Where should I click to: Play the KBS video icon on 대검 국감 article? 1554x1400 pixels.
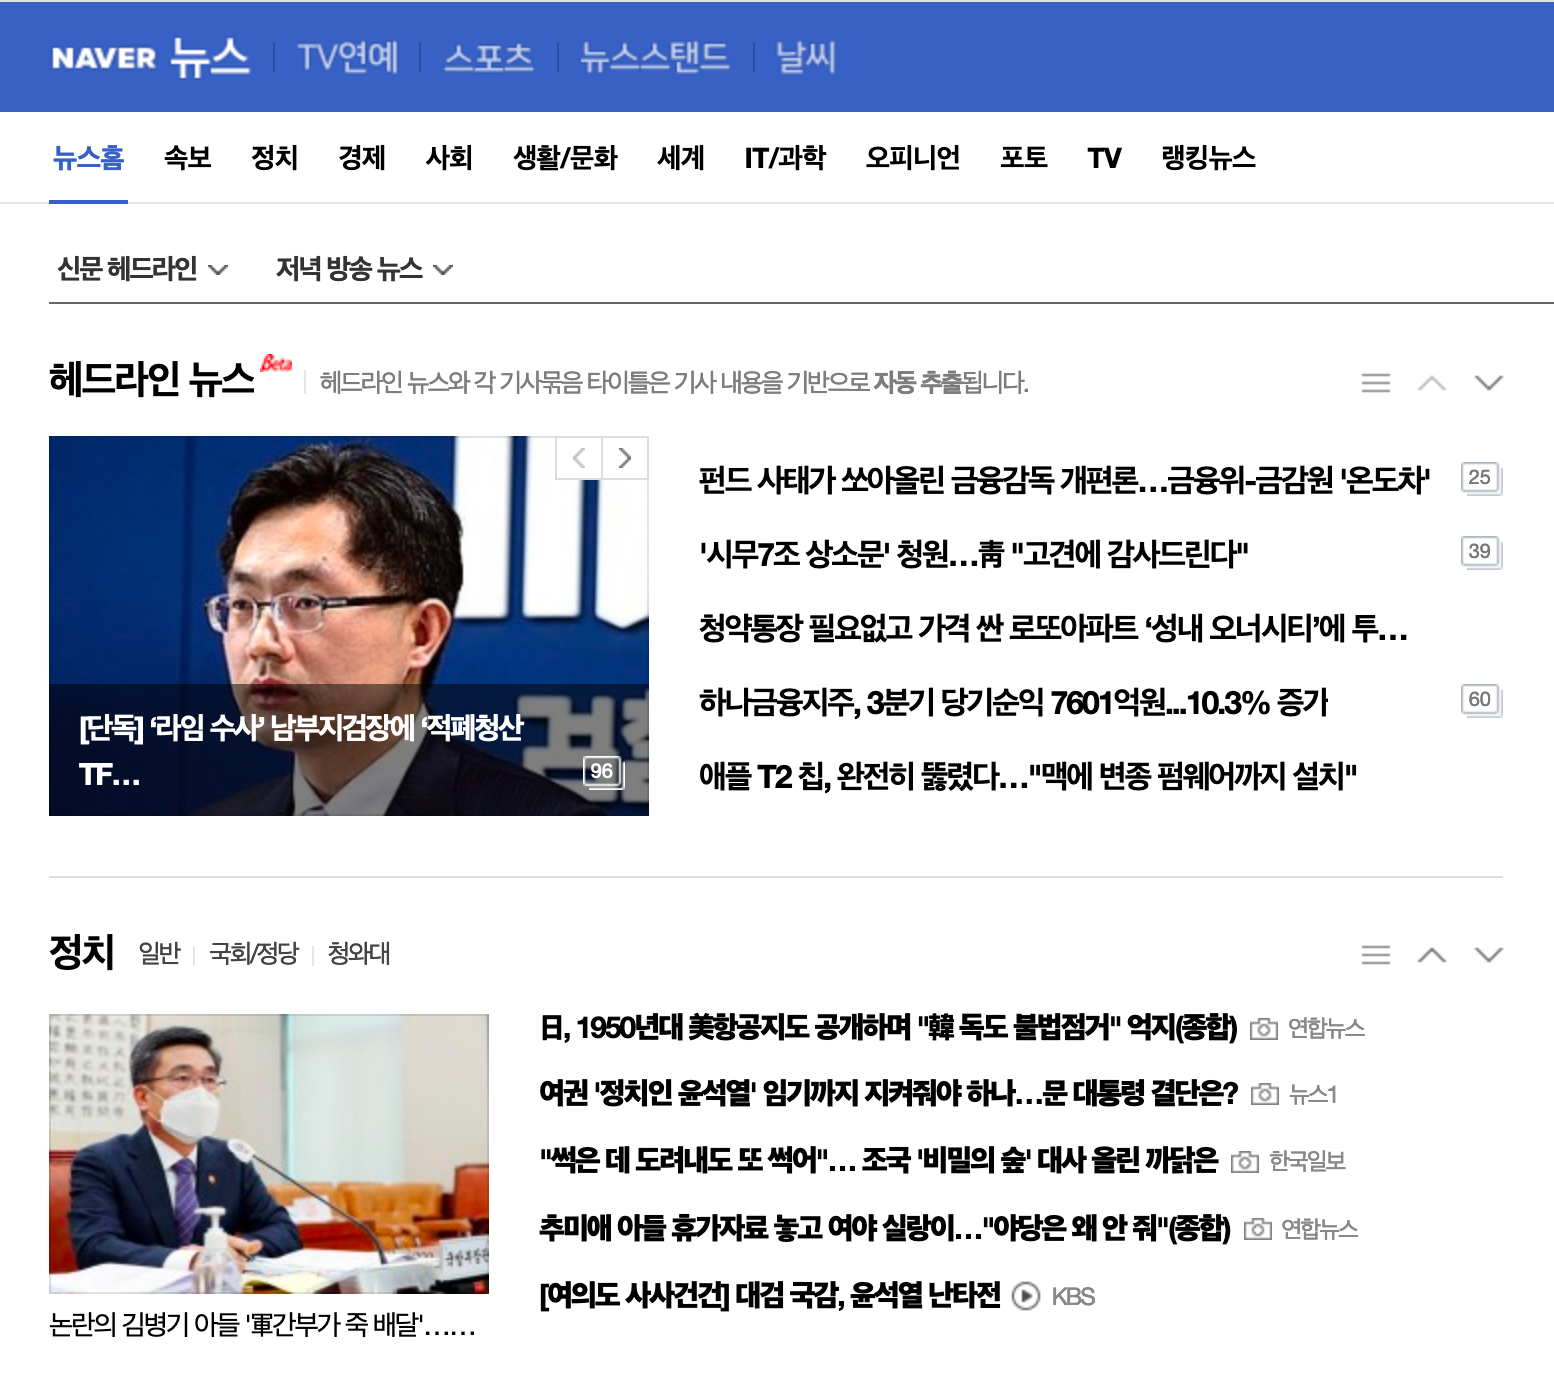coord(1026,1296)
